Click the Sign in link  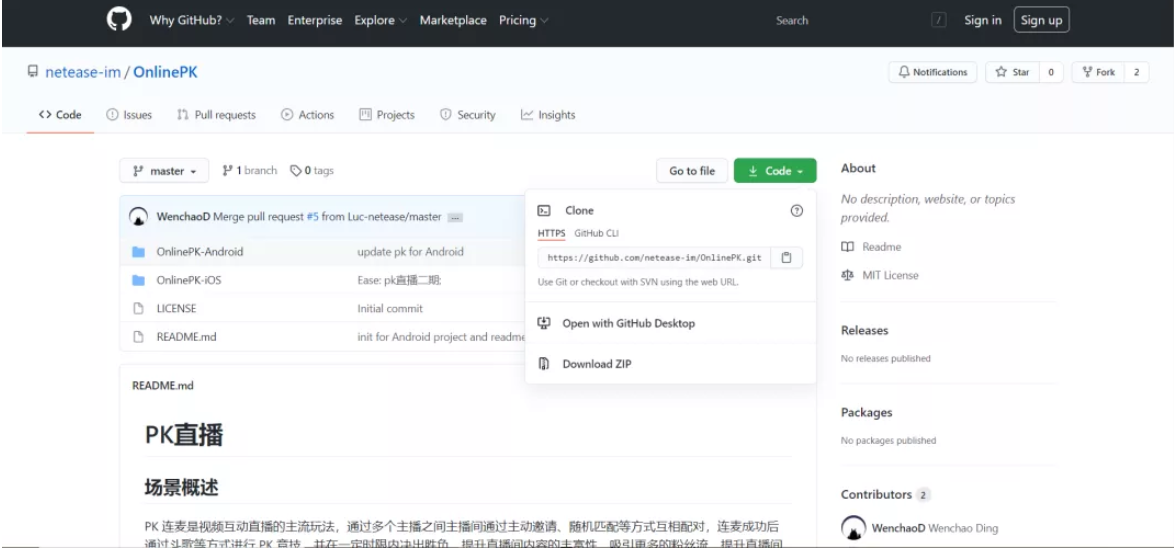tap(983, 20)
